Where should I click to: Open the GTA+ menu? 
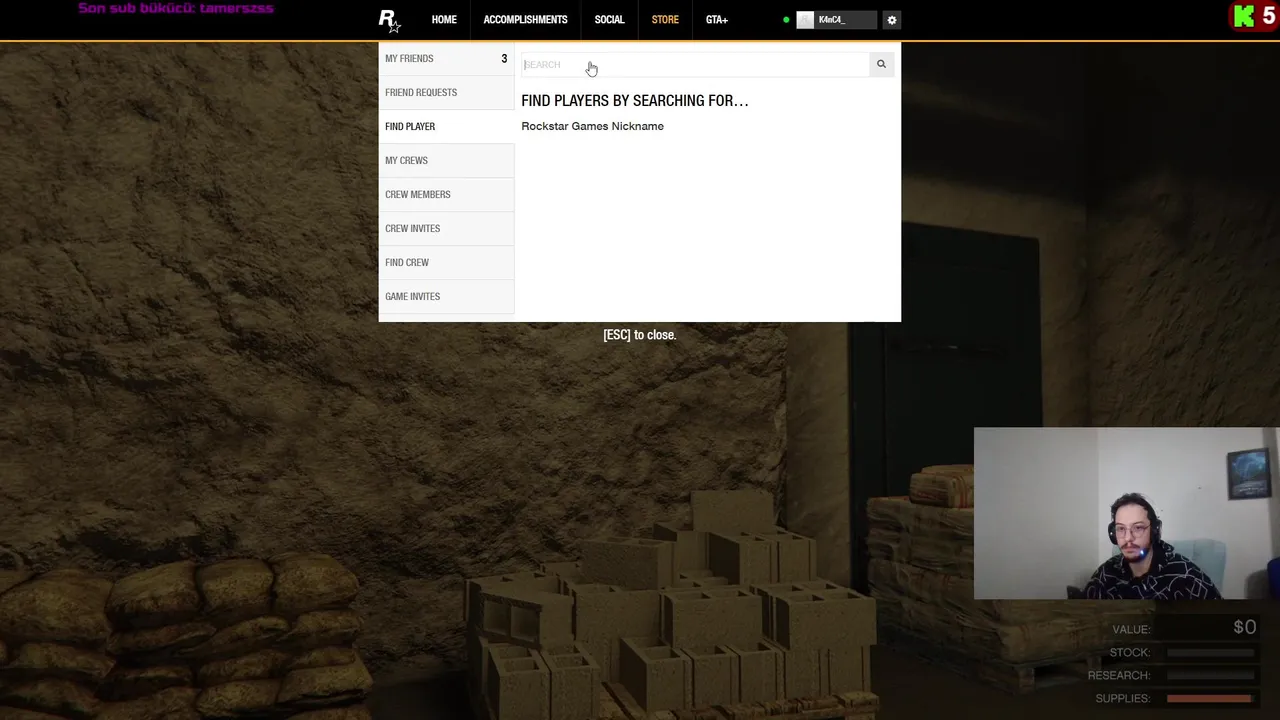click(717, 20)
